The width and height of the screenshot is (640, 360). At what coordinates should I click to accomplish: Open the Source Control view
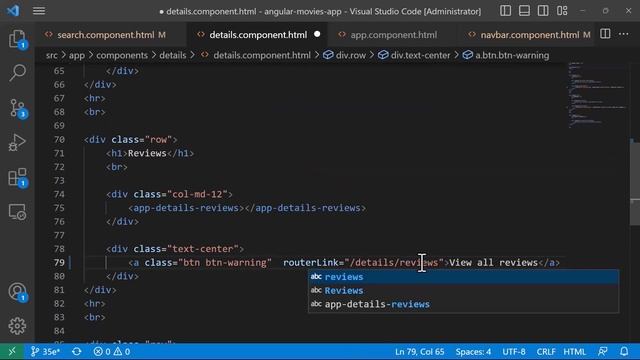click(x=17, y=109)
